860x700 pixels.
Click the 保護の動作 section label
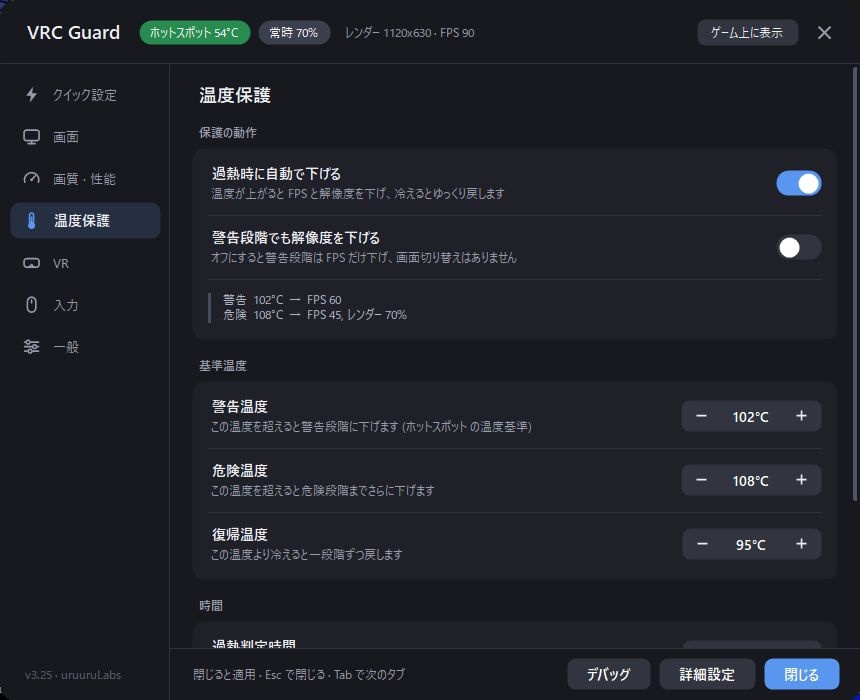(228, 133)
